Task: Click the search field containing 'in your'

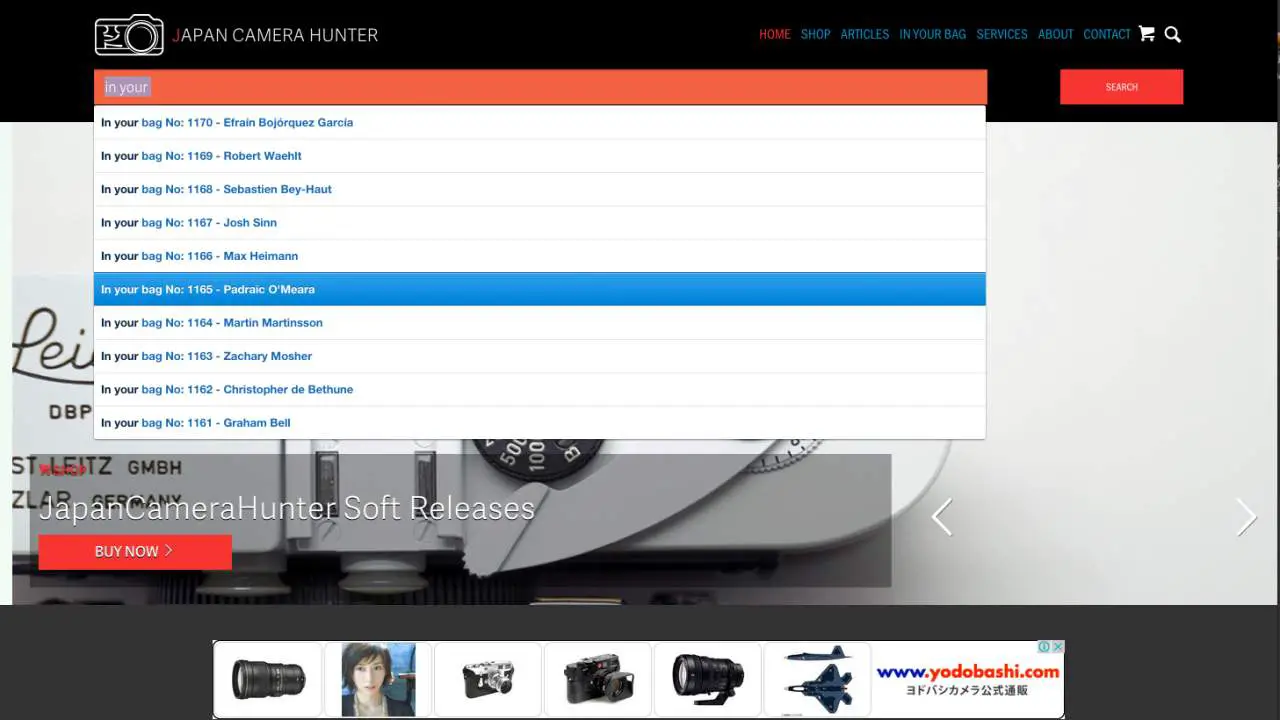Action: (540, 87)
